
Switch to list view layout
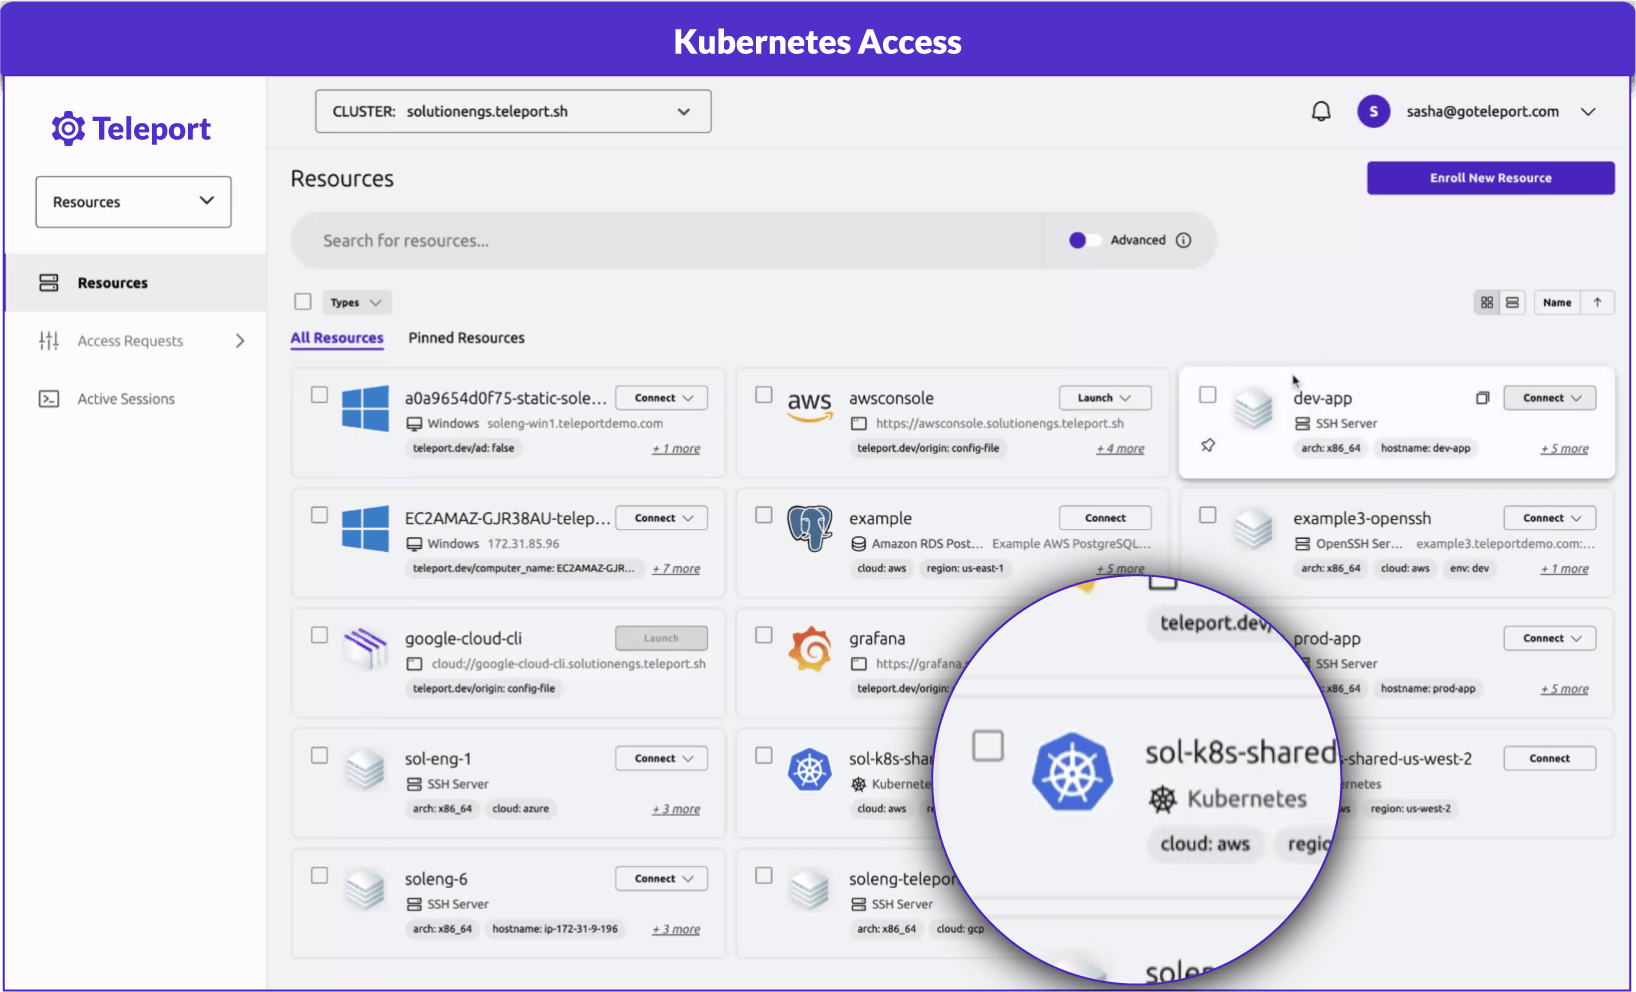[1512, 302]
